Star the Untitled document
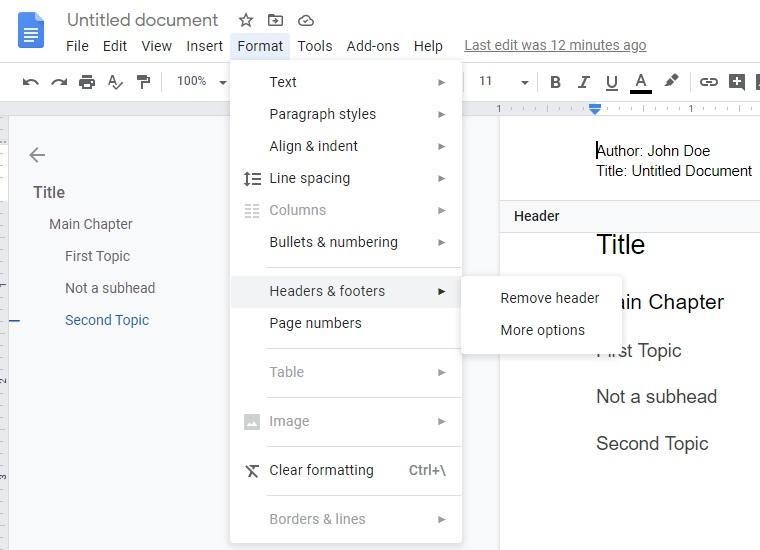 pos(246,20)
